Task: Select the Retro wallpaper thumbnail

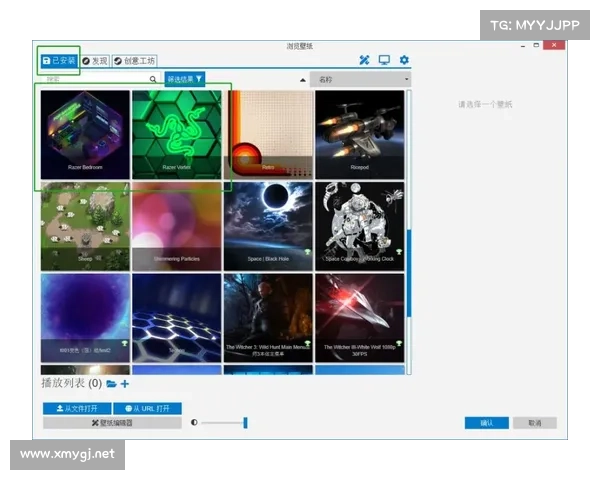Action: [268, 135]
